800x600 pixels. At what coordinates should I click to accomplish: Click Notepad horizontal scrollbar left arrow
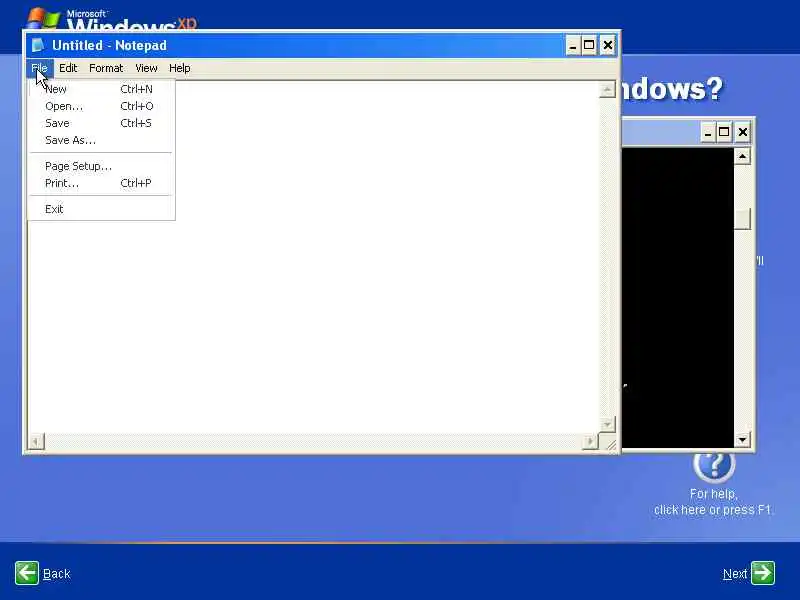[x=36, y=441]
